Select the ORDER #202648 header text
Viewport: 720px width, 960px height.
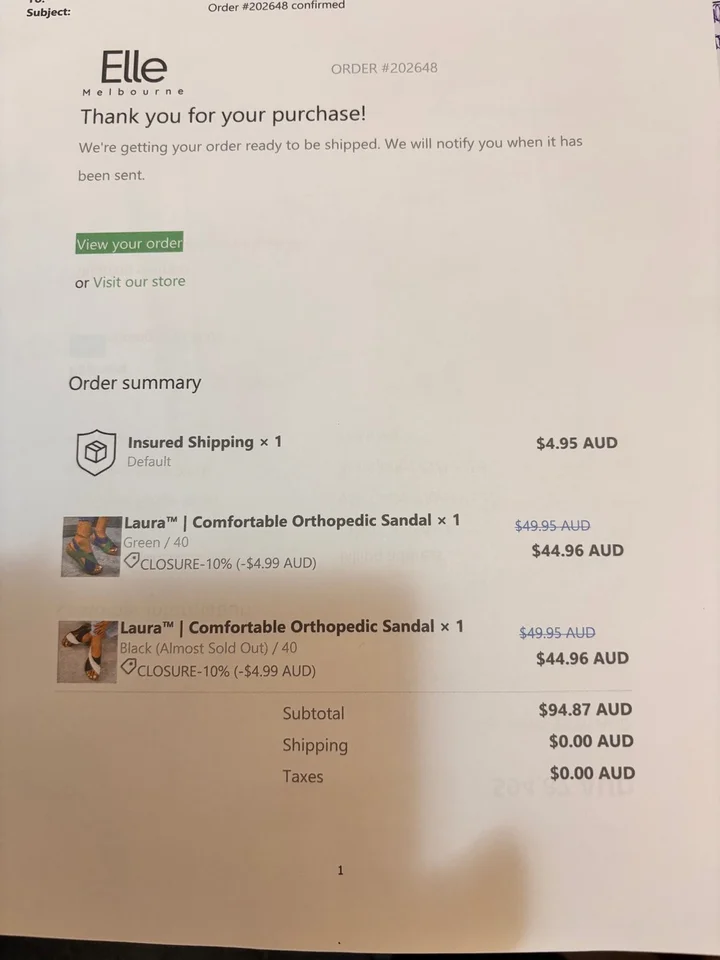pyautogui.click(x=384, y=68)
